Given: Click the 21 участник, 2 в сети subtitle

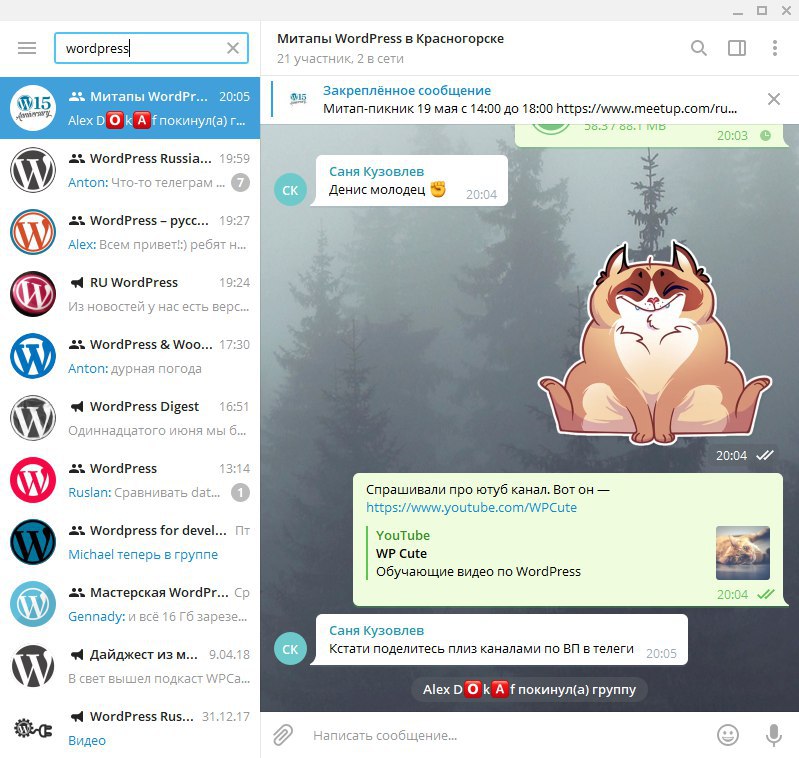Looking at the screenshot, I should [340, 59].
